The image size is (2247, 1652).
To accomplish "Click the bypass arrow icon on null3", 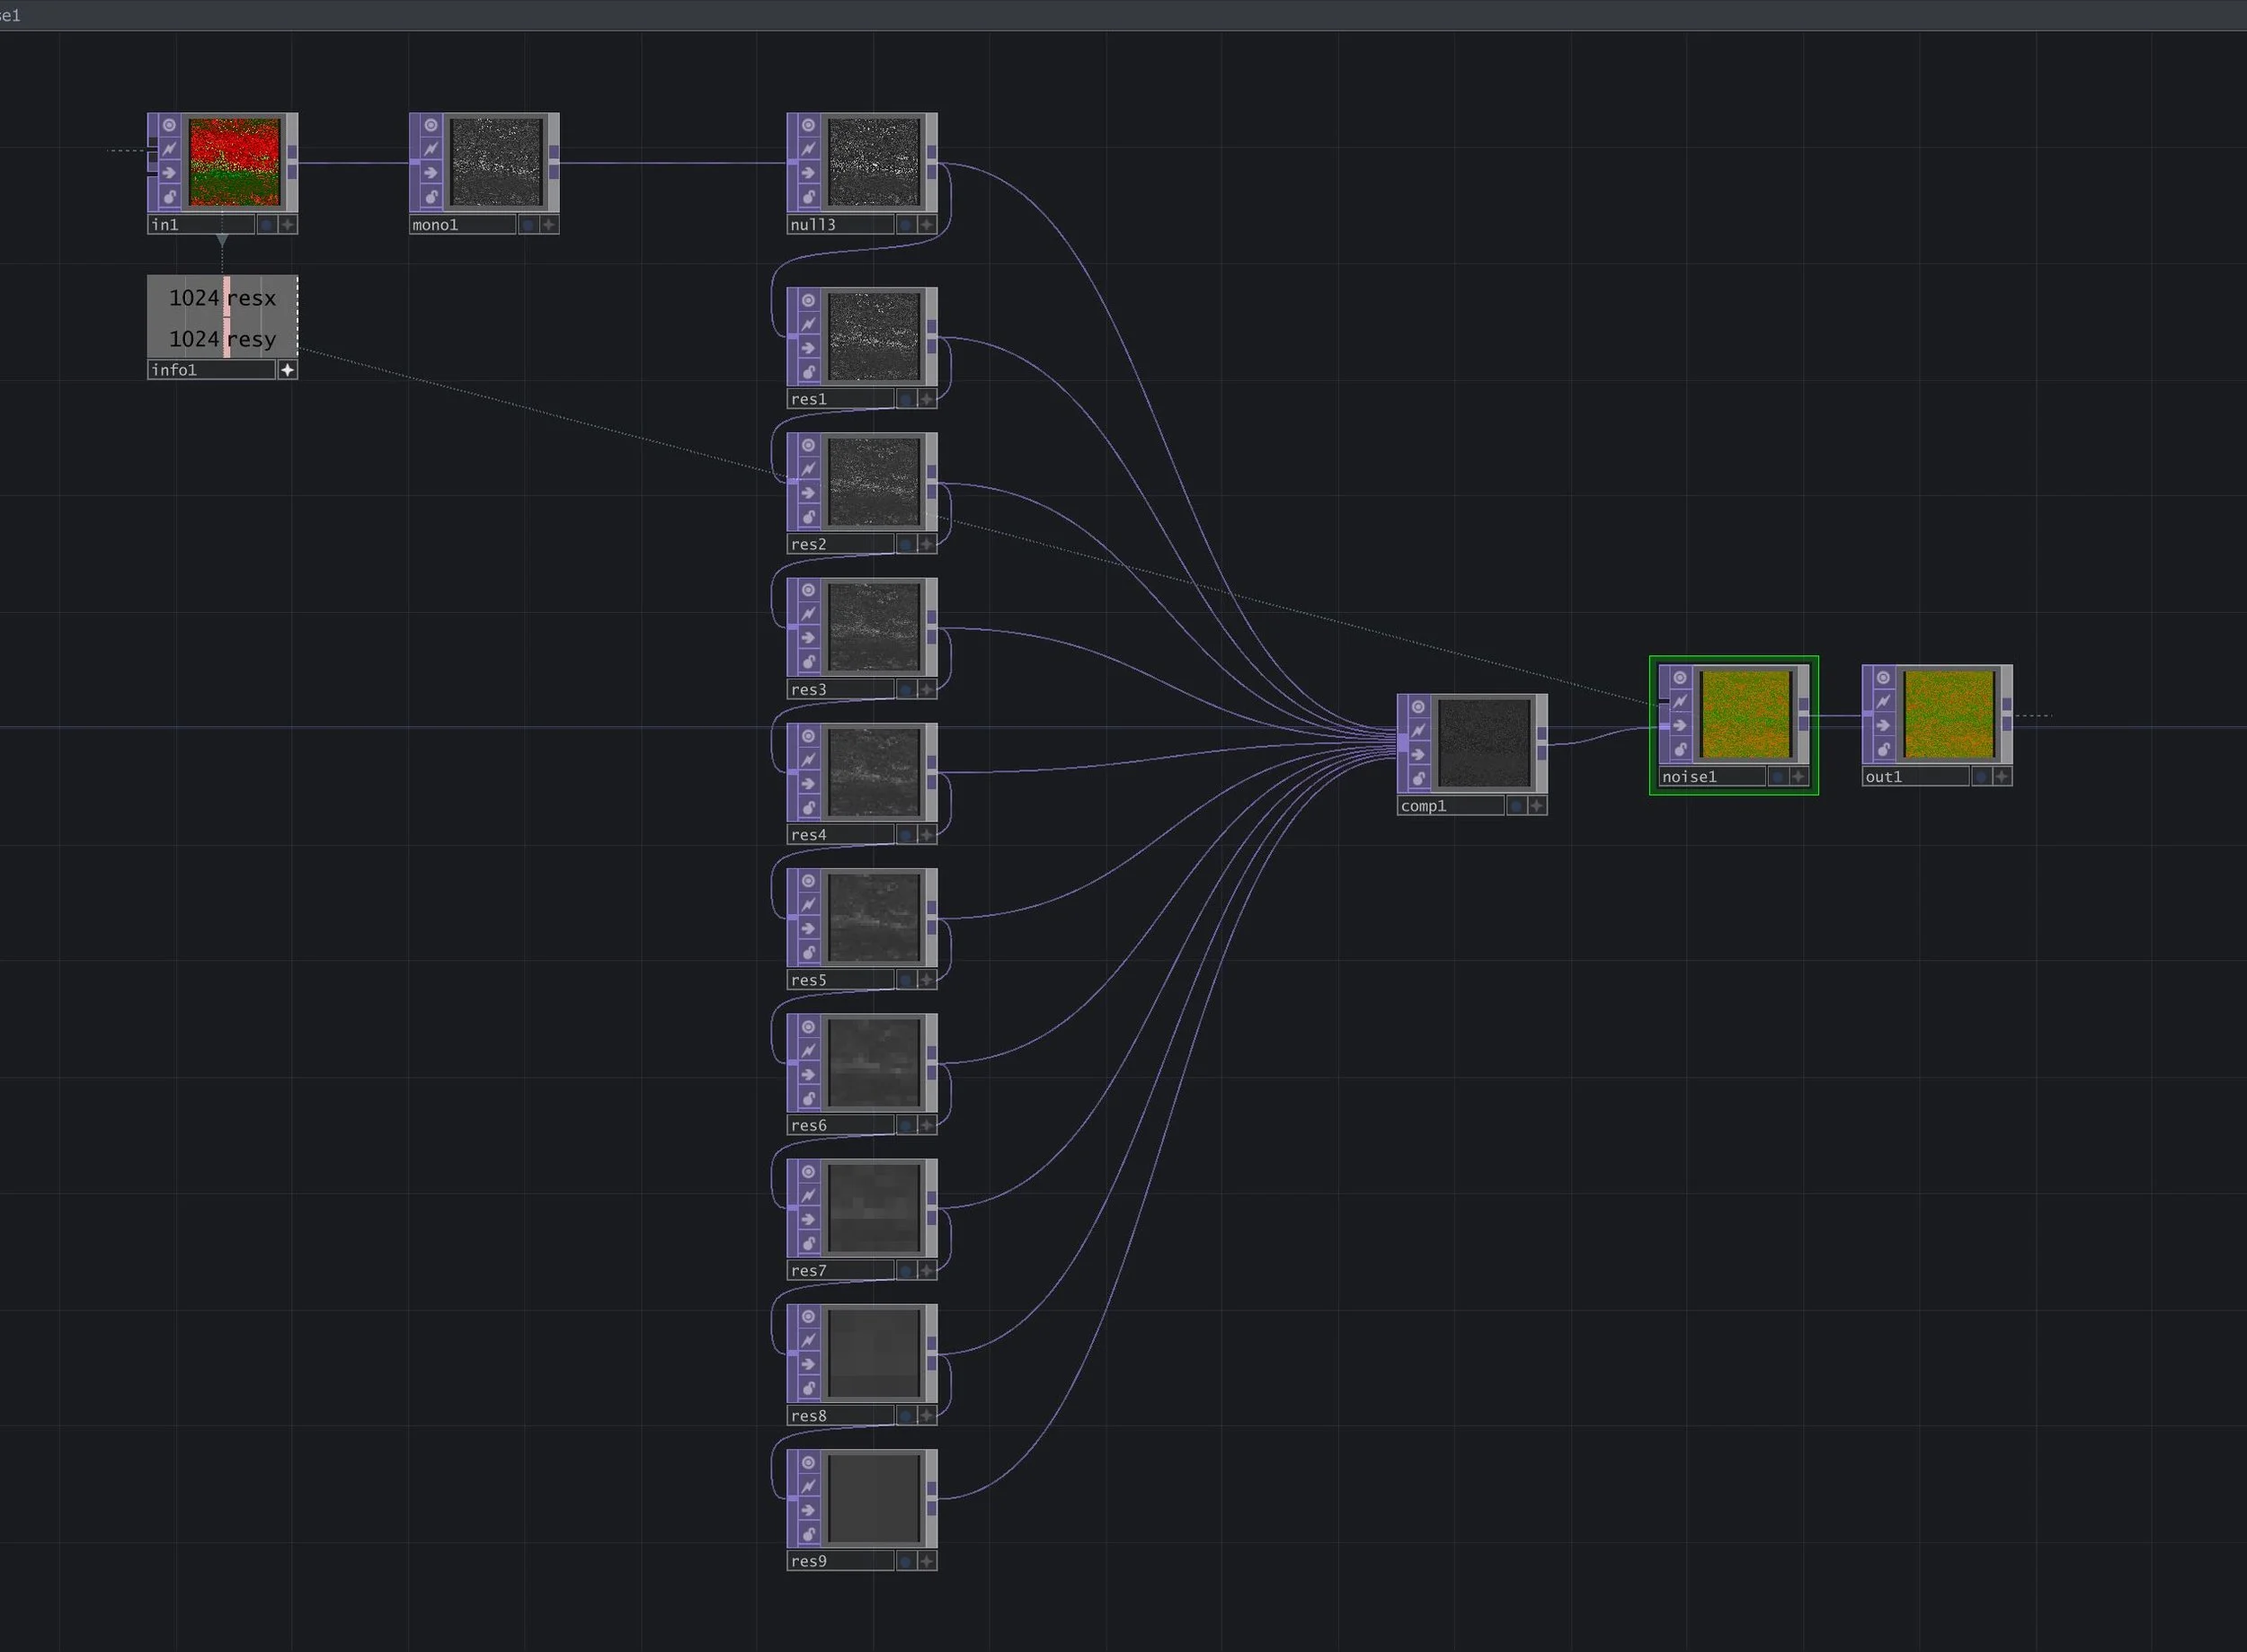I will tap(808, 173).
